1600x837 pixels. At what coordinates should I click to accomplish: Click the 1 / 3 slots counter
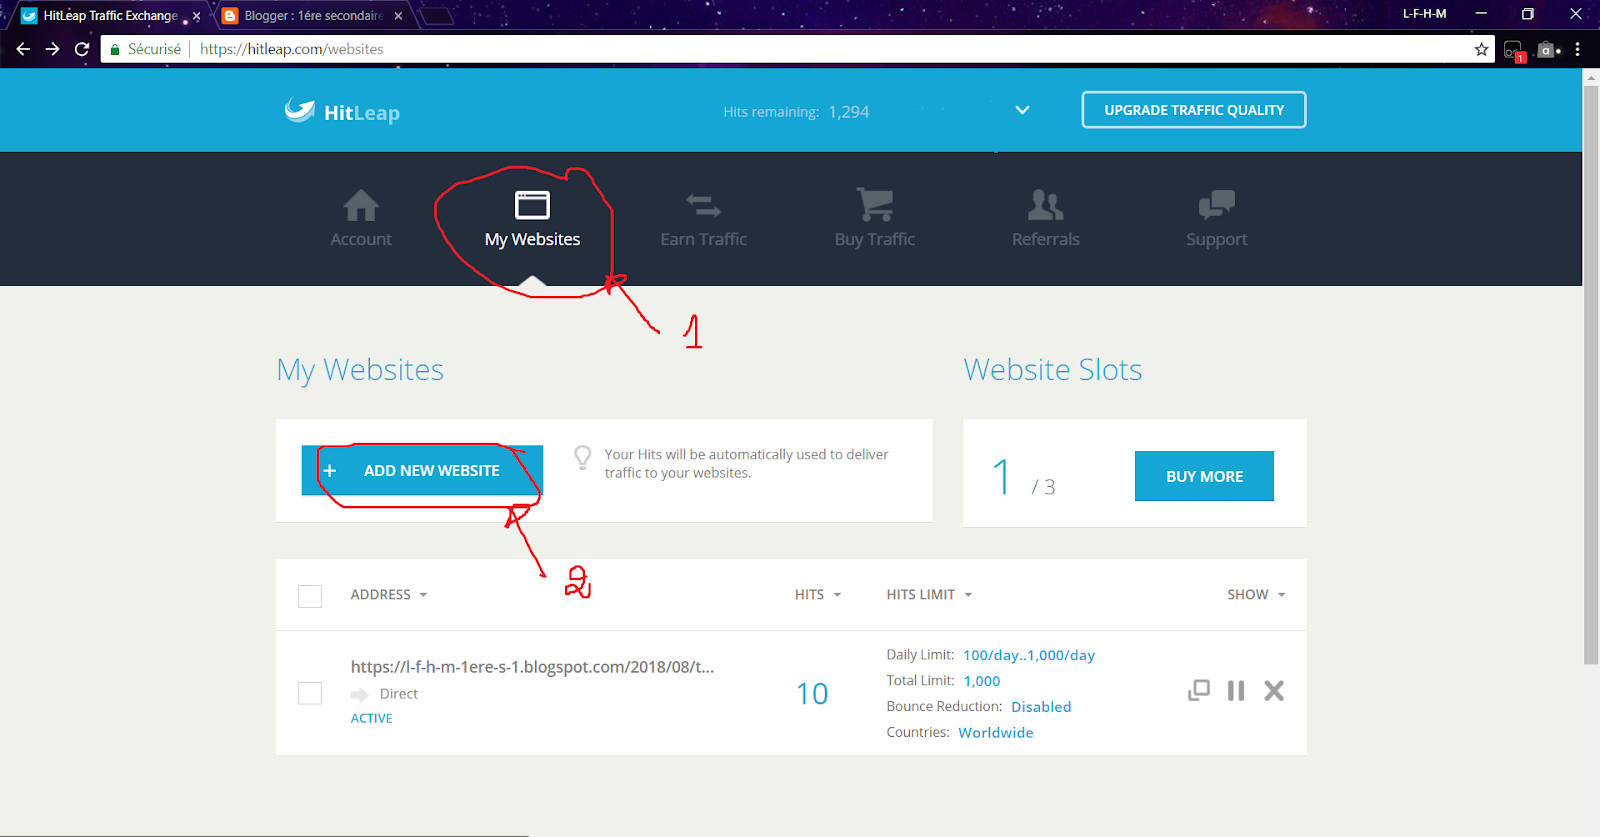[x=1024, y=477]
